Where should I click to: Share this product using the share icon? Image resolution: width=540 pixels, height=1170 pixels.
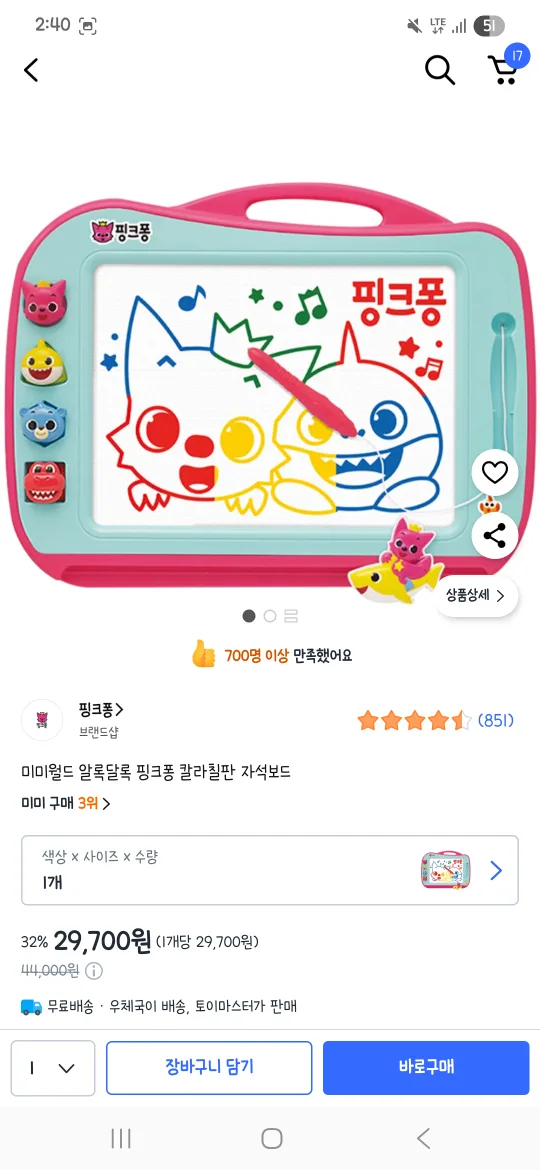[495, 535]
